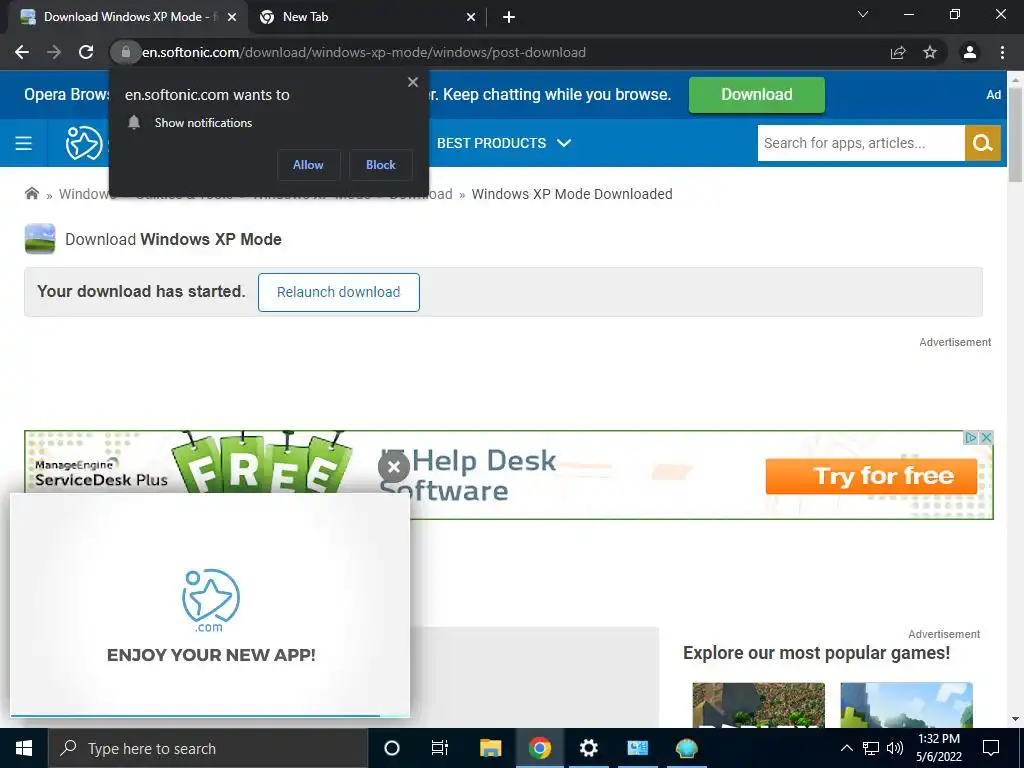
Task: Click the Softonic logo in video popup
Action: click(x=210, y=600)
